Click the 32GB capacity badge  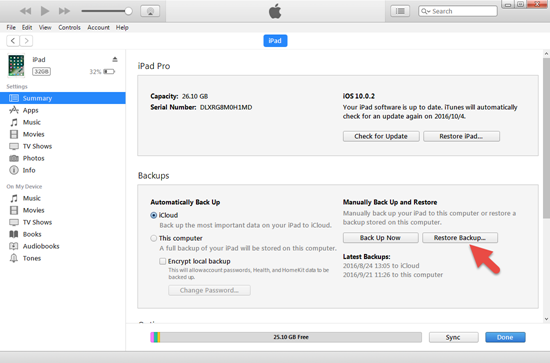pos(41,72)
